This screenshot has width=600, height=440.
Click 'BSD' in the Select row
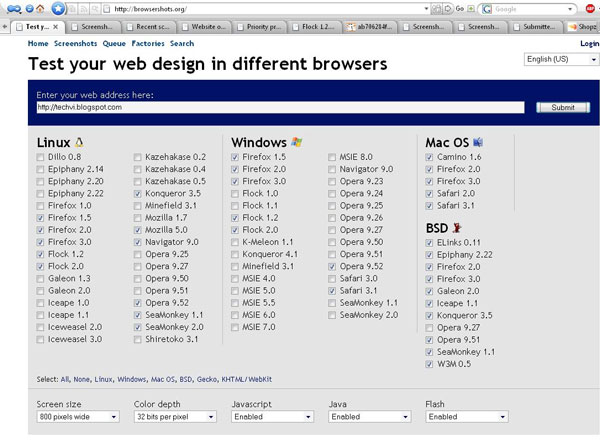coord(186,380)
